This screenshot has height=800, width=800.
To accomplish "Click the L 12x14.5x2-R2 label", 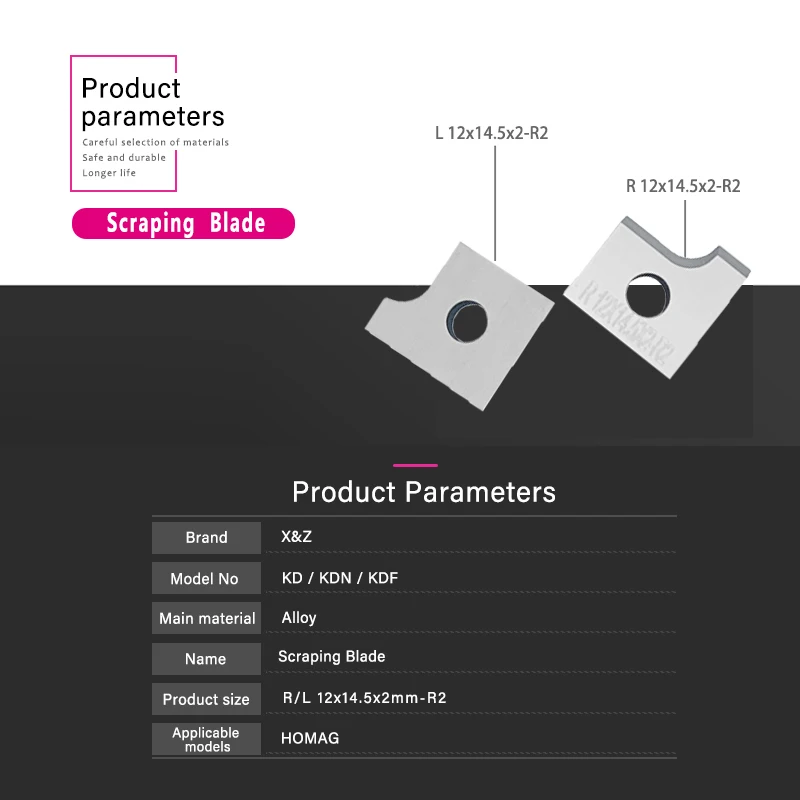I will [x=492, y=134].
